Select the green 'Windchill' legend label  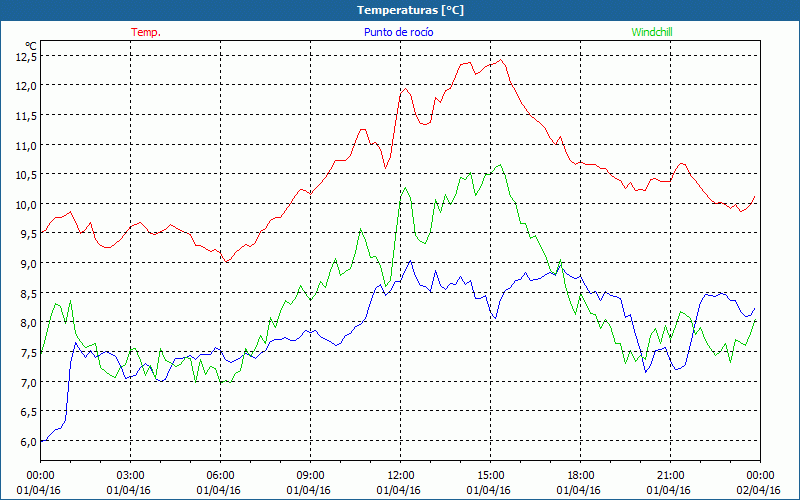pyautogui.click(x=652, y=32)
